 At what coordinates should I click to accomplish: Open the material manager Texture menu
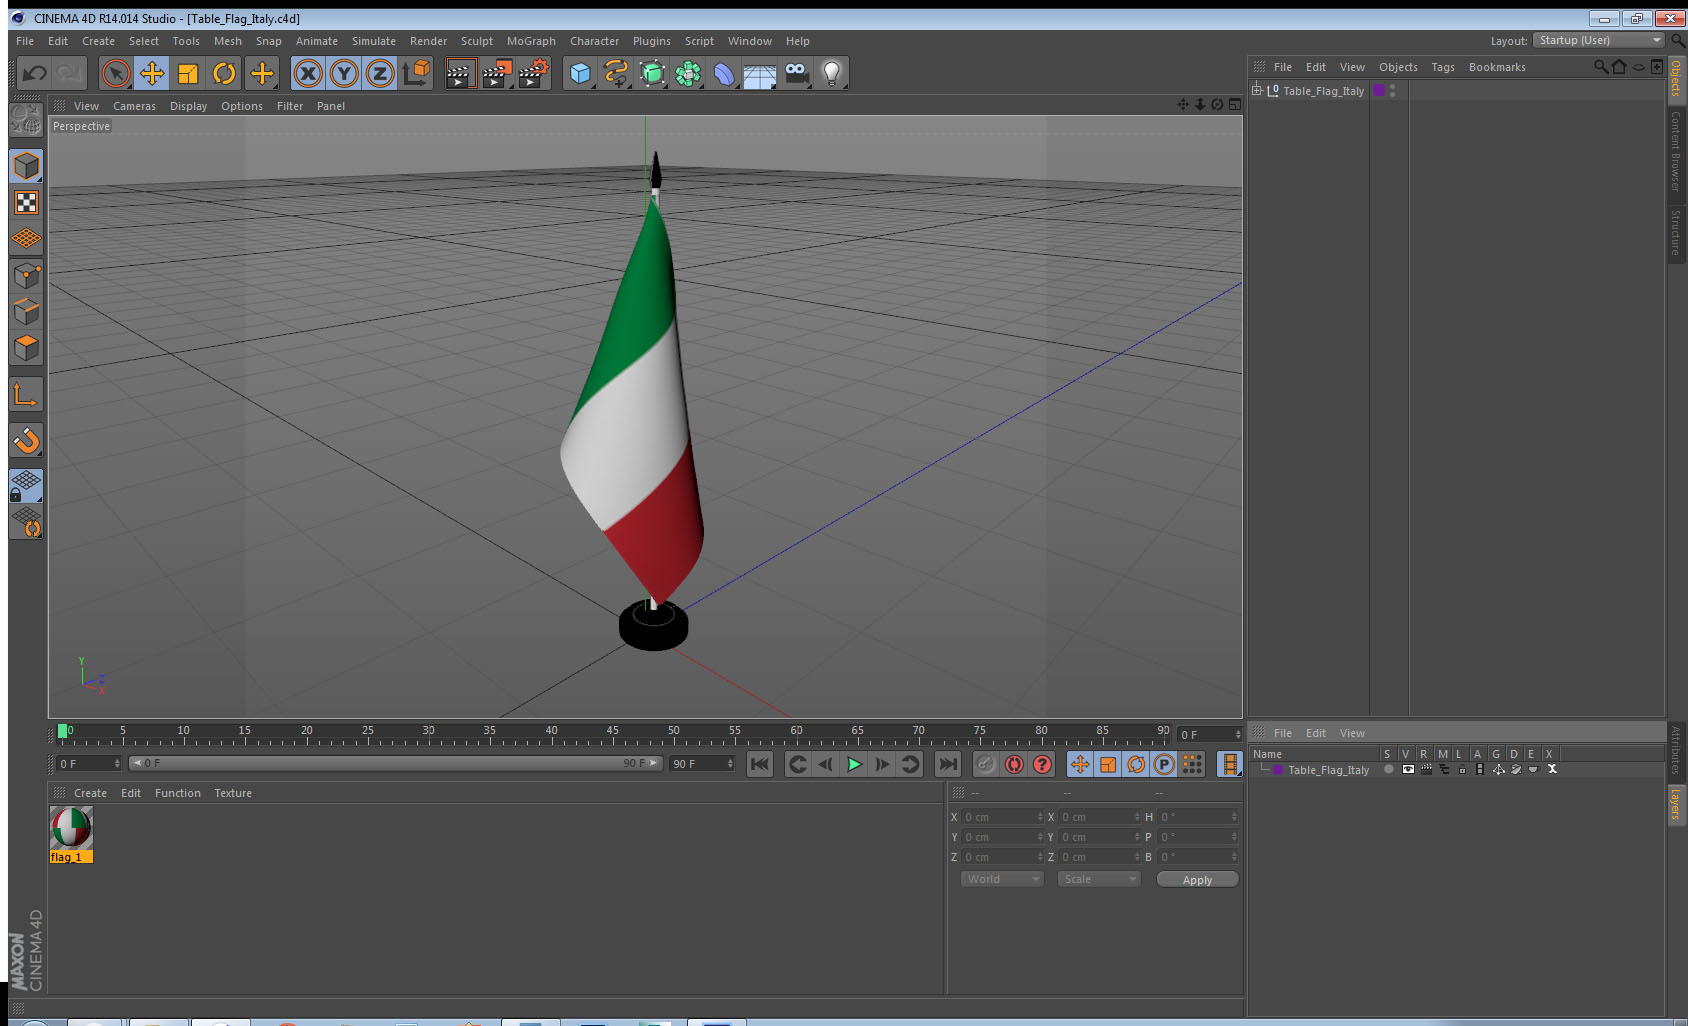coord(233,793)
